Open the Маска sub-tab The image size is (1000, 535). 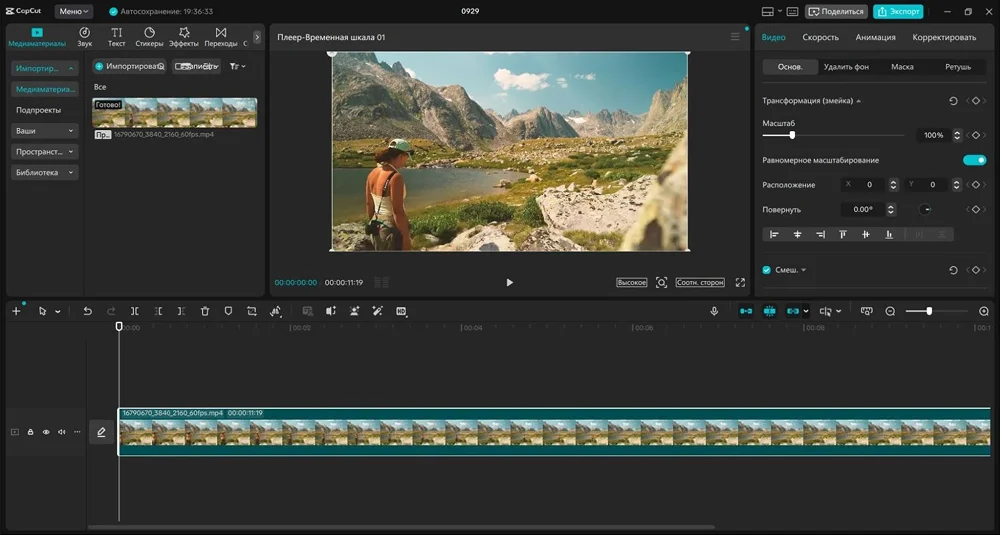[902, 66]
